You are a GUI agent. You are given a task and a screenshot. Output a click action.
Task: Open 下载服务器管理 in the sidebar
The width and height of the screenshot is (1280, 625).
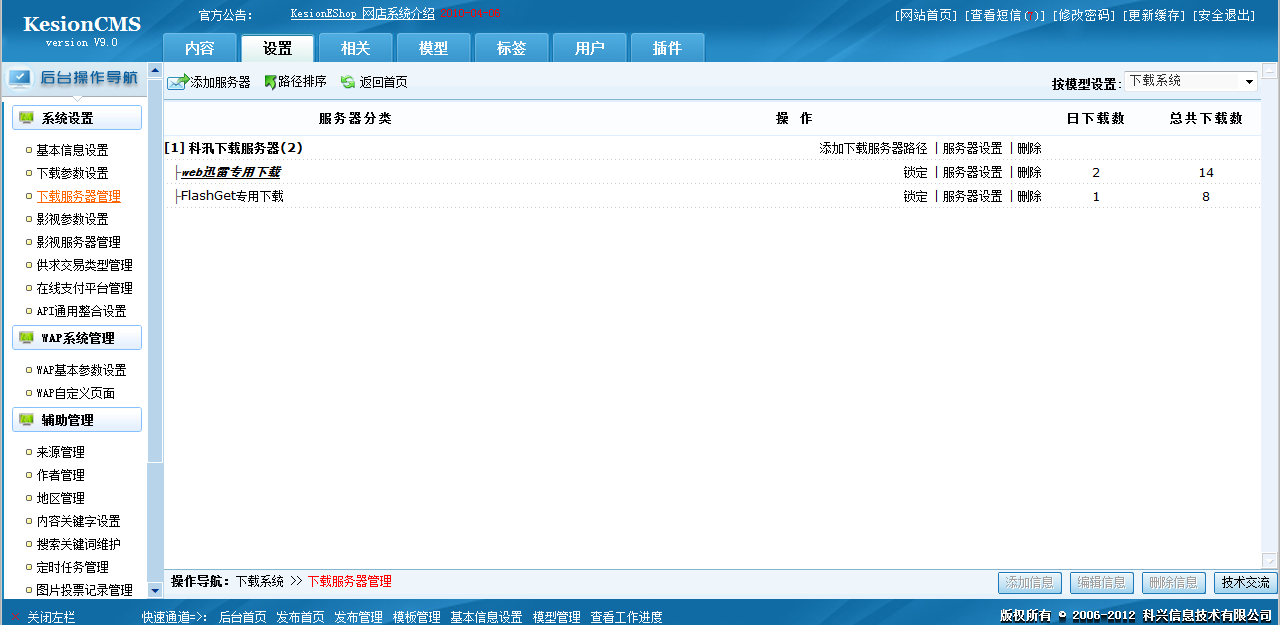coord(78,196)
